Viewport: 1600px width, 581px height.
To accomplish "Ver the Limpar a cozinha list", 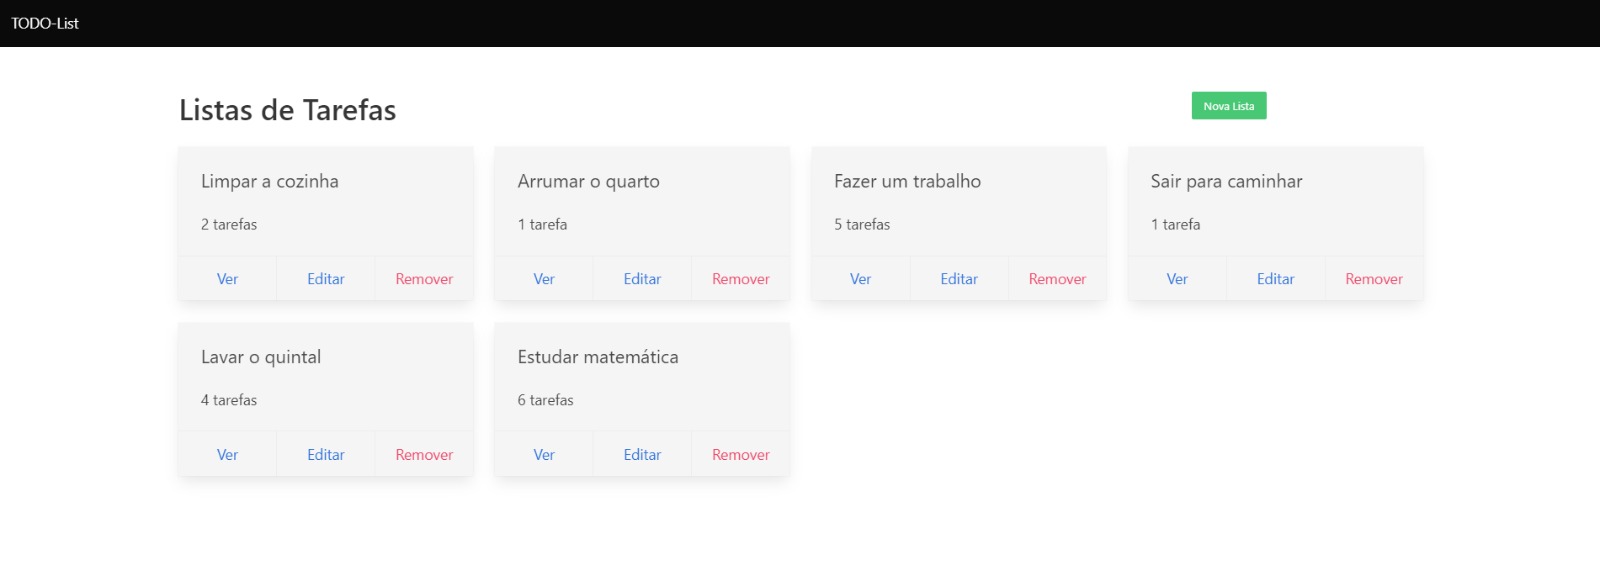I will click(x=227, y=278).
